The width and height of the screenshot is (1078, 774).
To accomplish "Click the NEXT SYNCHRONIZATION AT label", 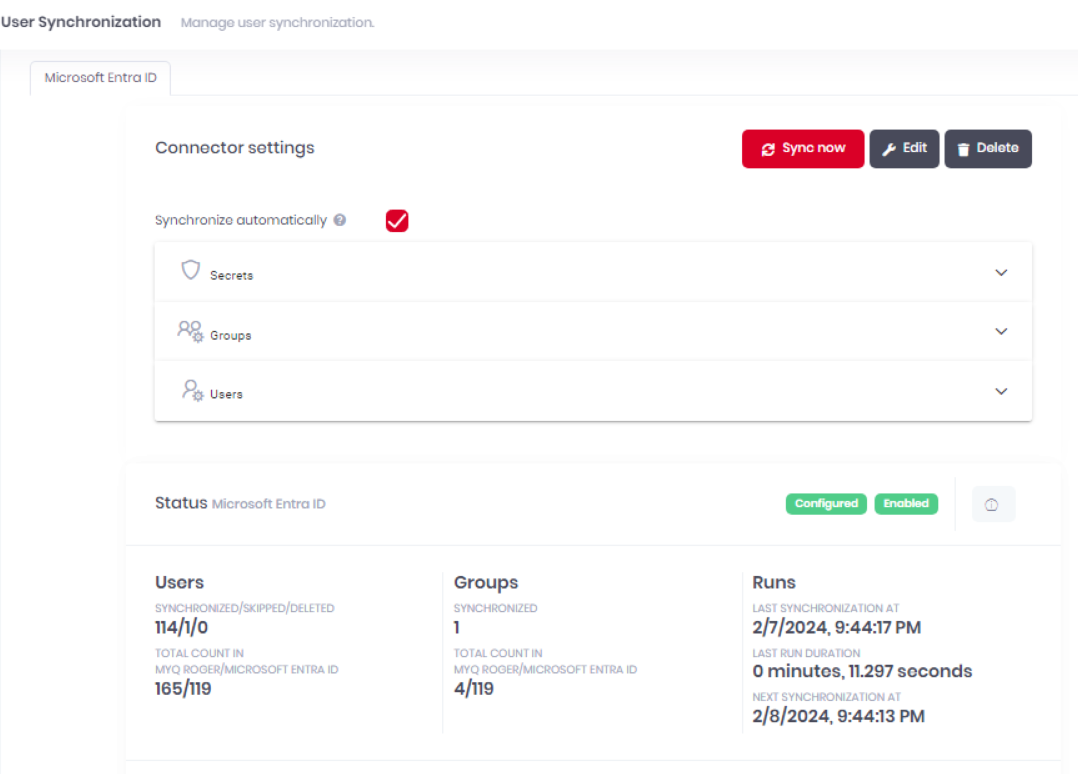I will [x=826, y=697].
